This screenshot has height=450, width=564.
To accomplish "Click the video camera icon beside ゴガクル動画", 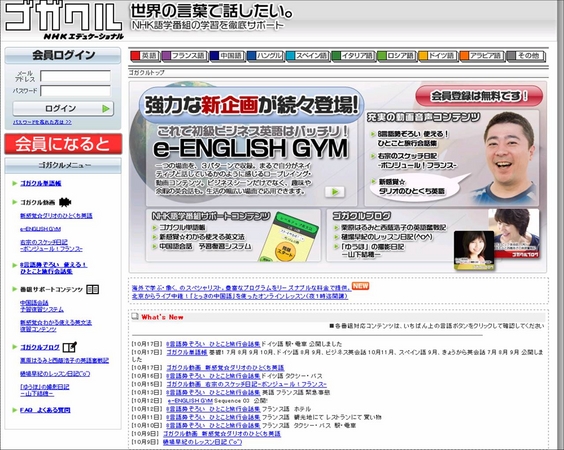I will 65,202.
